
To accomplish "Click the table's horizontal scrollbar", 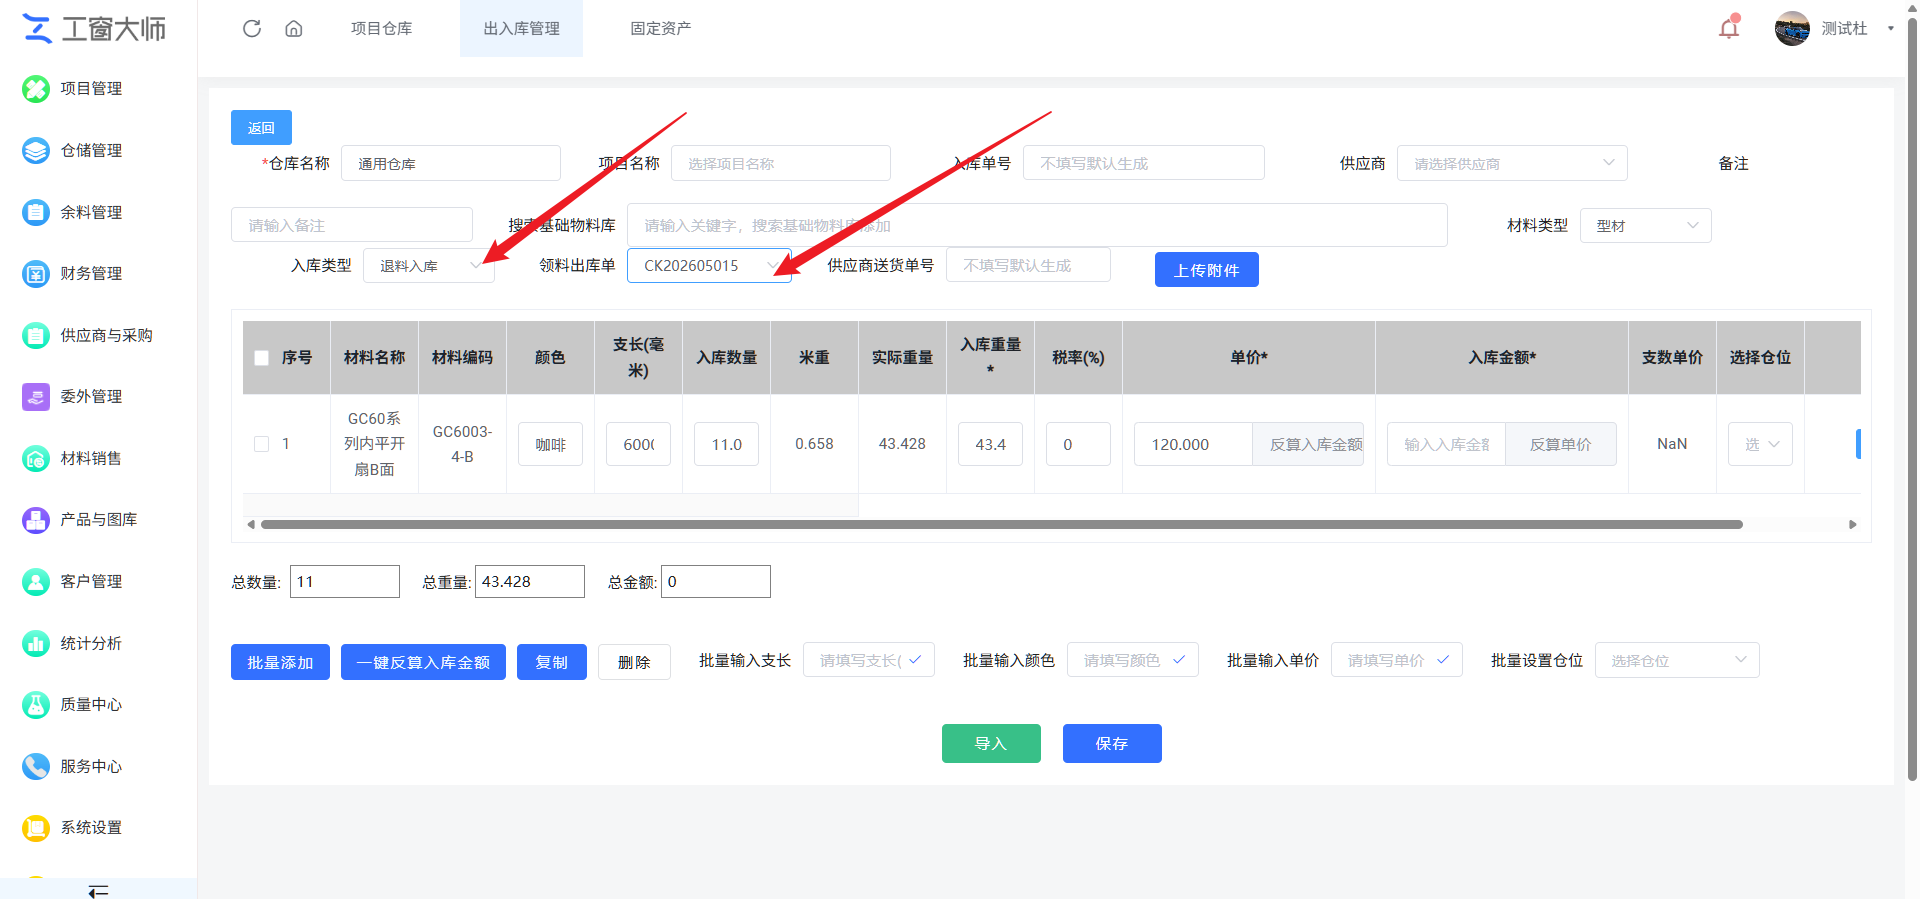I will (x=1001, y=524).
